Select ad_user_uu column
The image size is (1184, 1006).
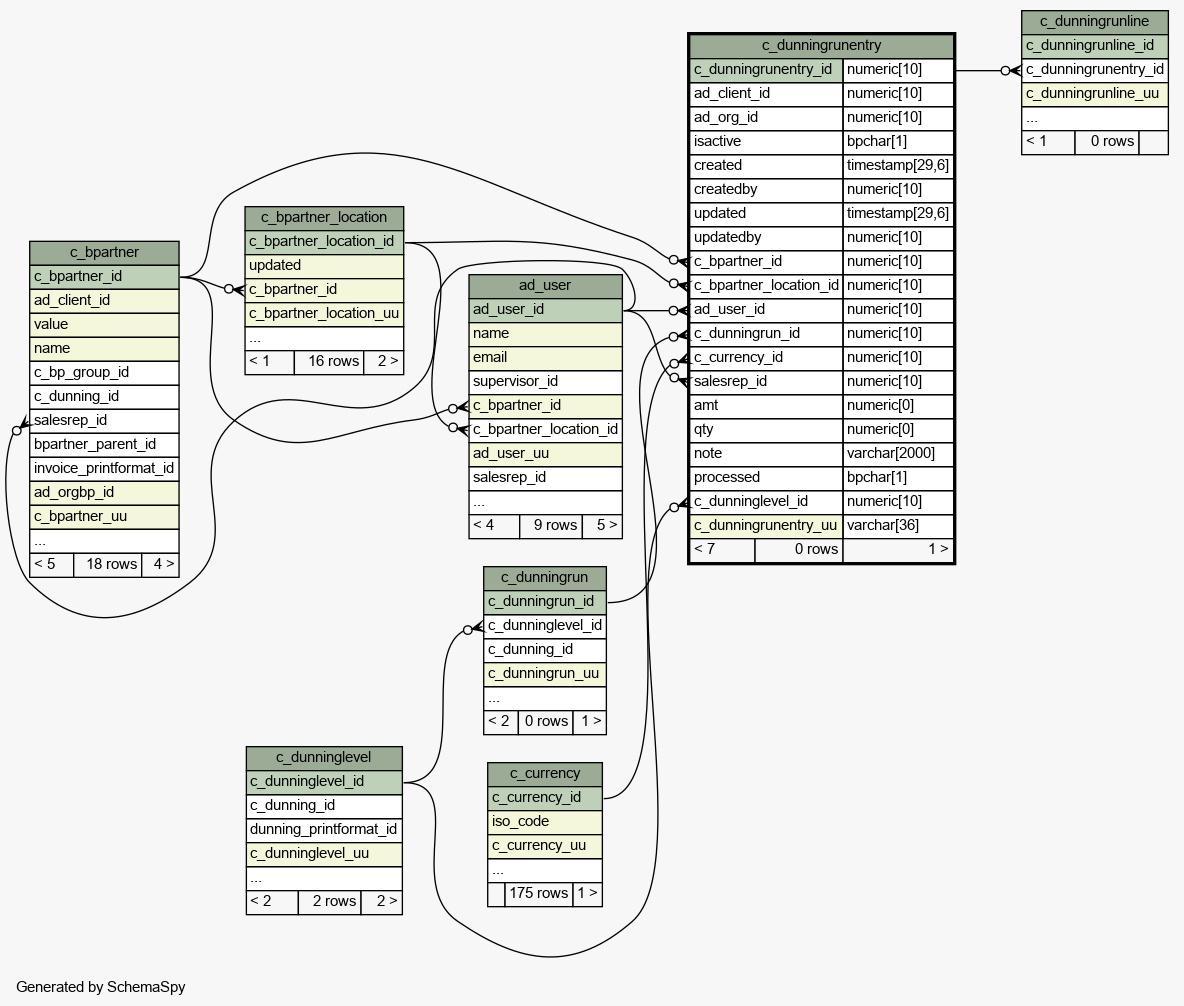tap(545, 454)
